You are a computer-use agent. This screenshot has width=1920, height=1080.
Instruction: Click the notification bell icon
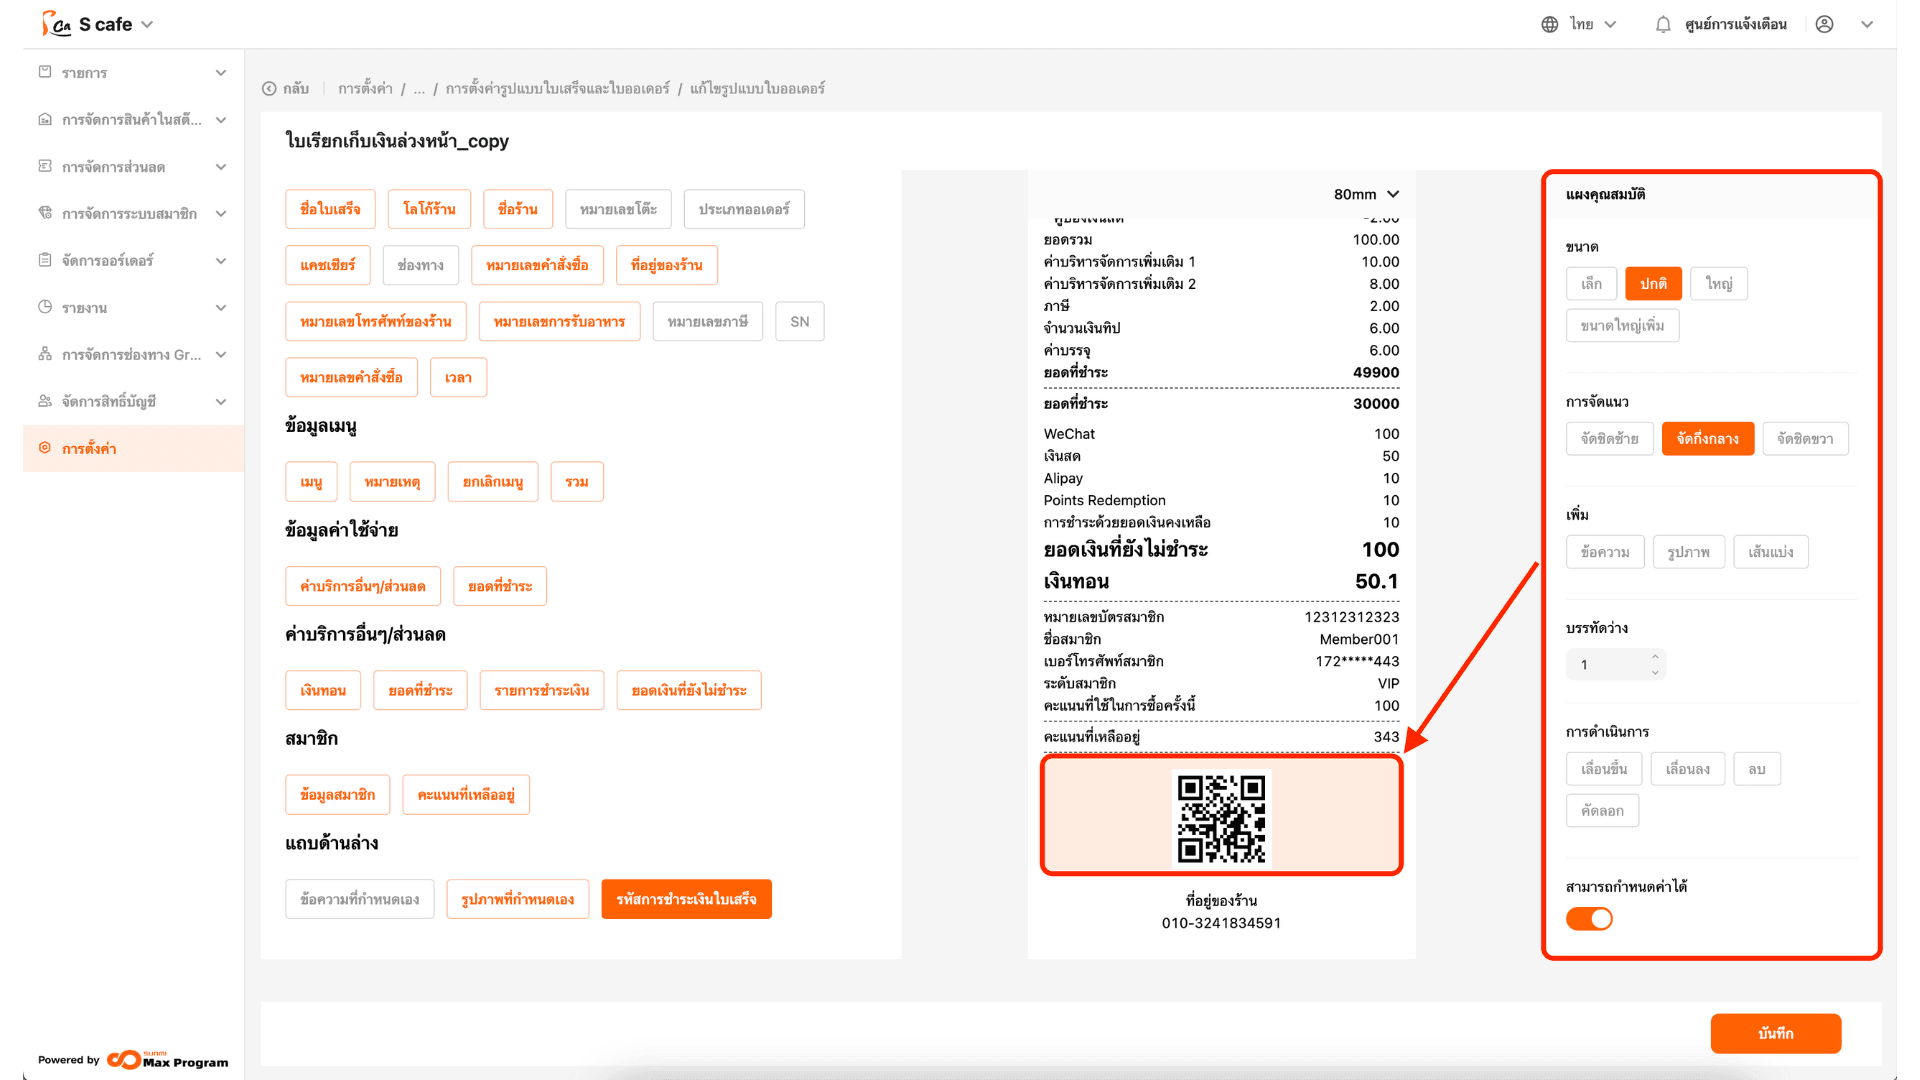[x=1662, y=25]
